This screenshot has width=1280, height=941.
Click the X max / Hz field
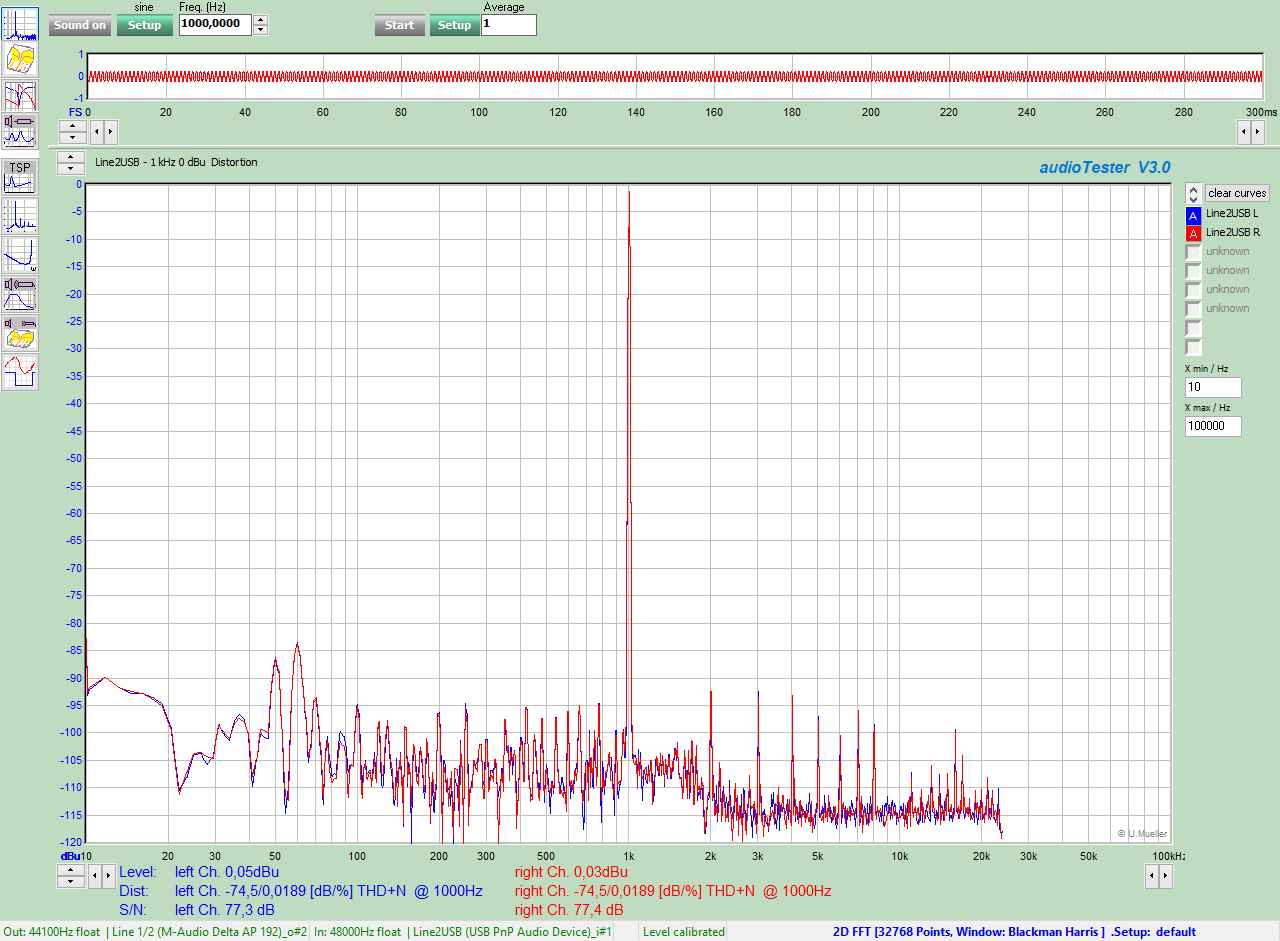[x=1213, y=426]
